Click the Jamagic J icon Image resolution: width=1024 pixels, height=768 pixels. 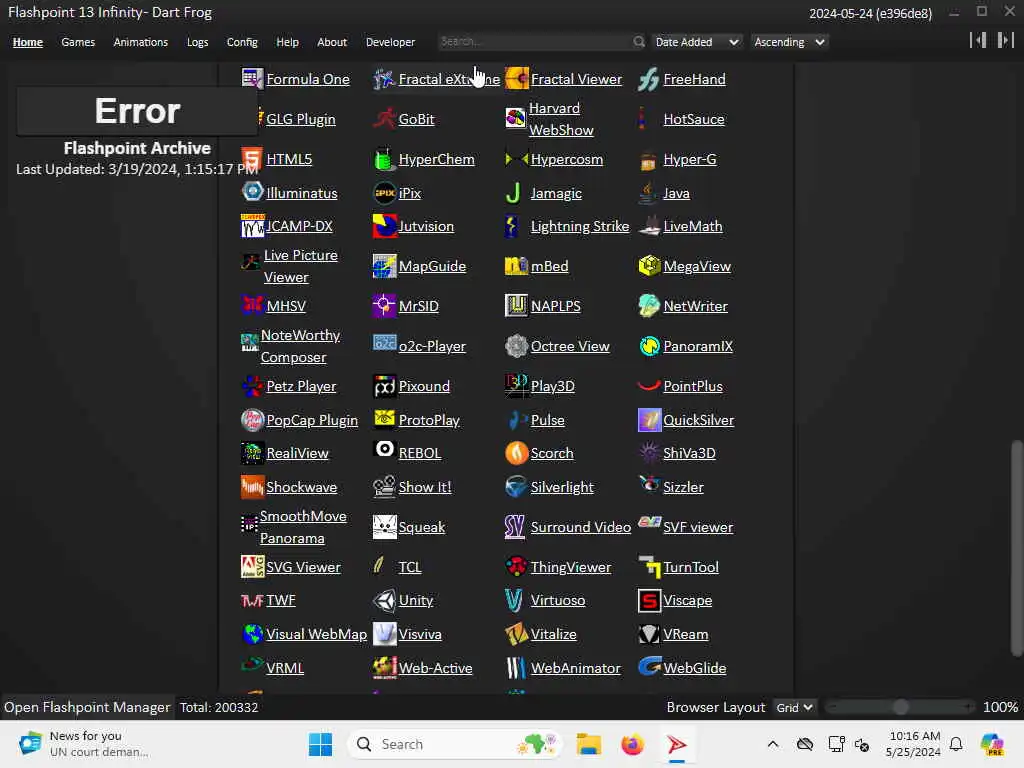coord(513,193)
